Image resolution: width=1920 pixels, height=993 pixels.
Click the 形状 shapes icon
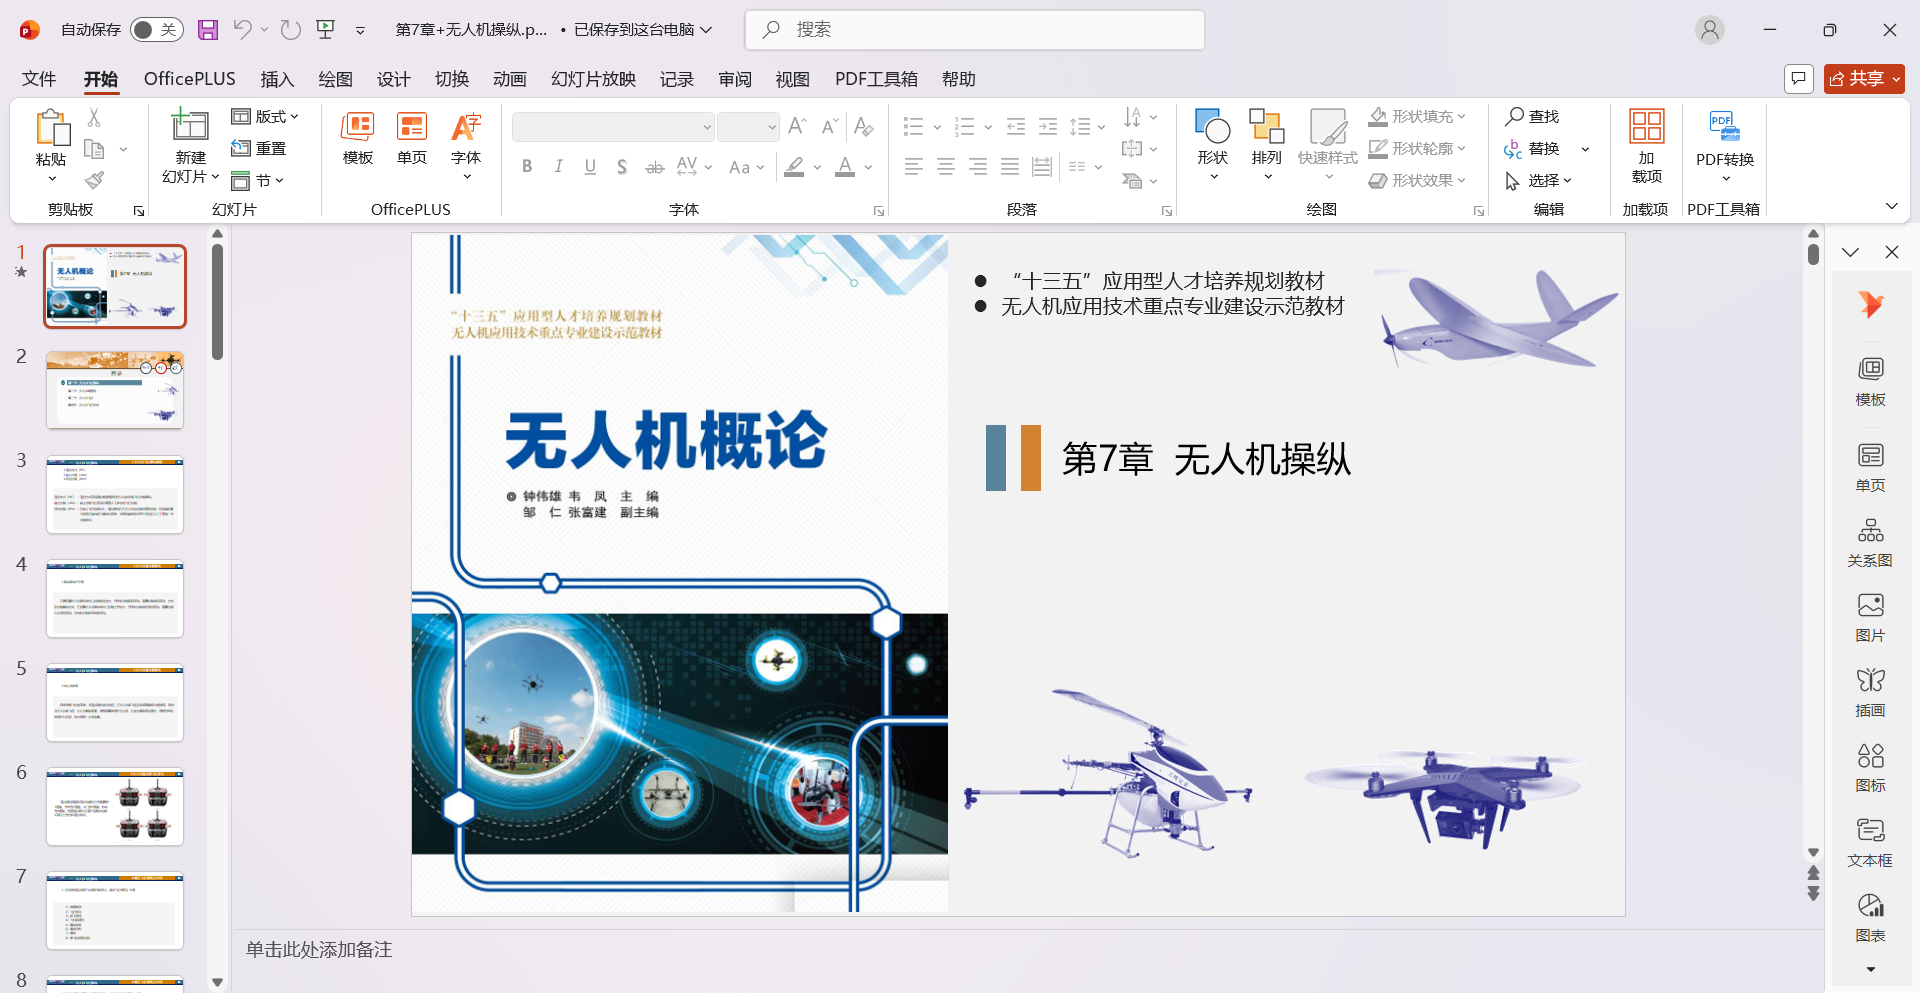(x=1213, y=127)
